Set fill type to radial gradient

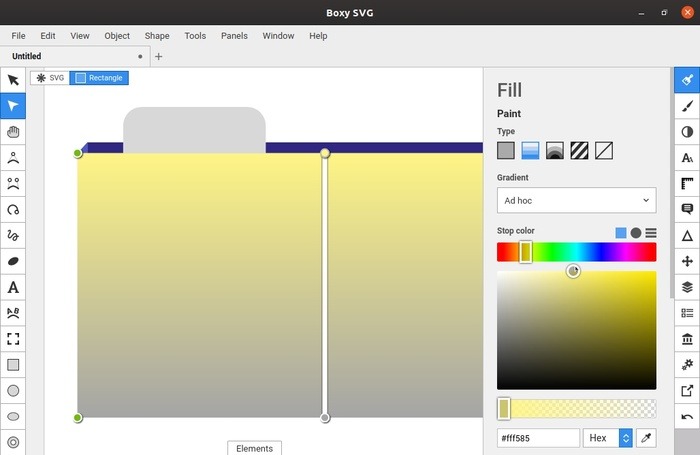(555, 150)
